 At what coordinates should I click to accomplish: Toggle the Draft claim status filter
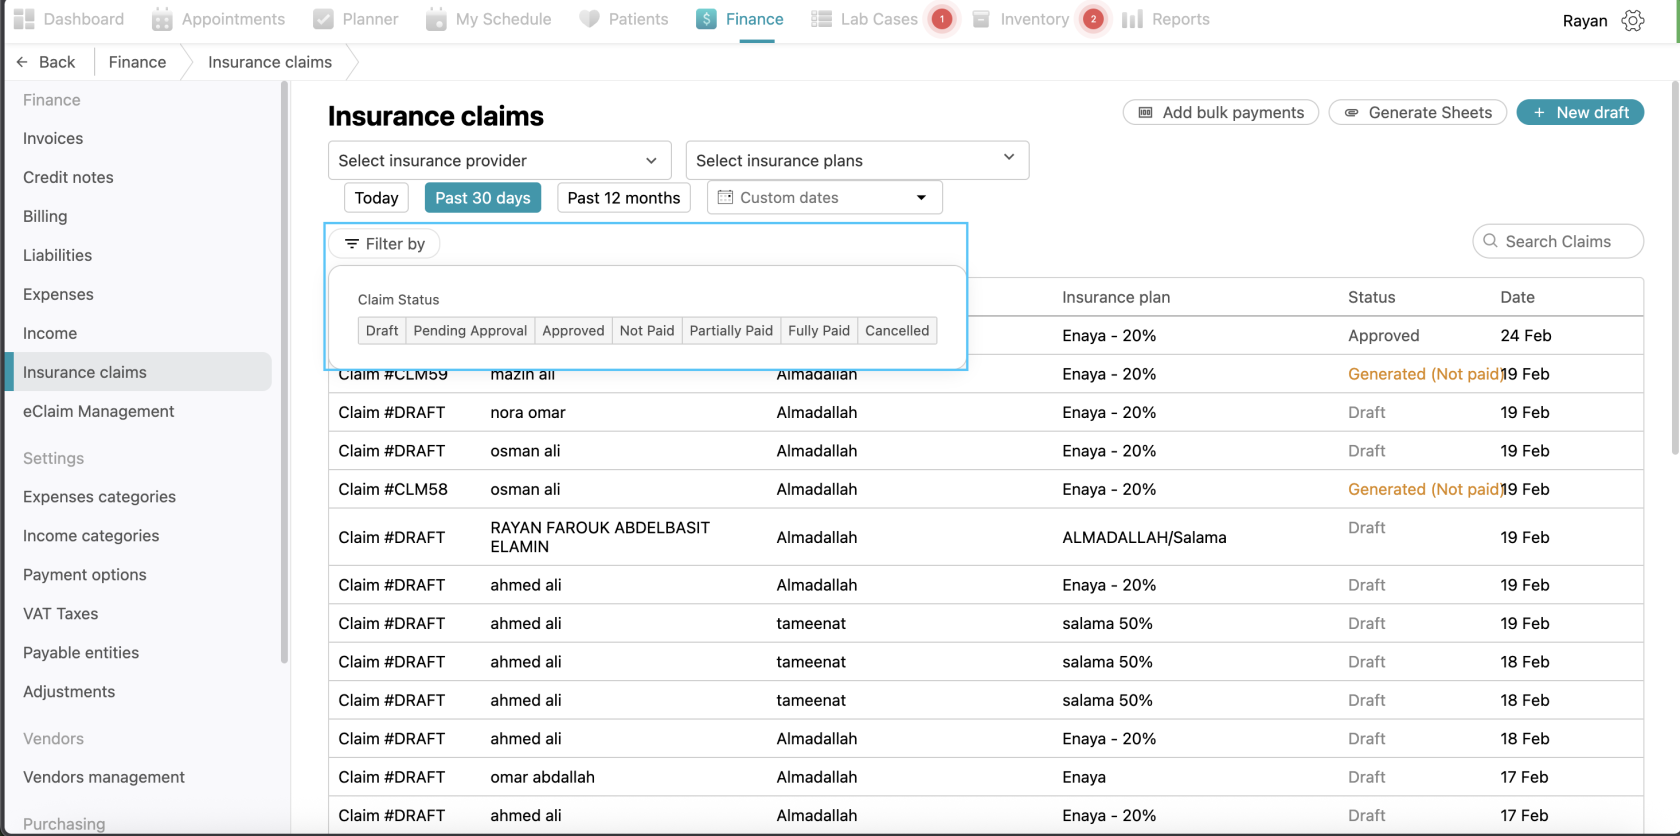pyautogui.click(x=382, y=331)
